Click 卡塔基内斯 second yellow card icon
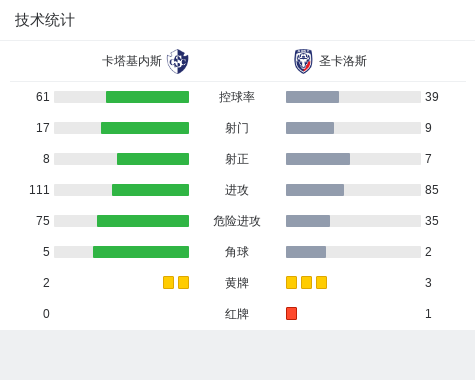475x380 pixels. (183, 283)
